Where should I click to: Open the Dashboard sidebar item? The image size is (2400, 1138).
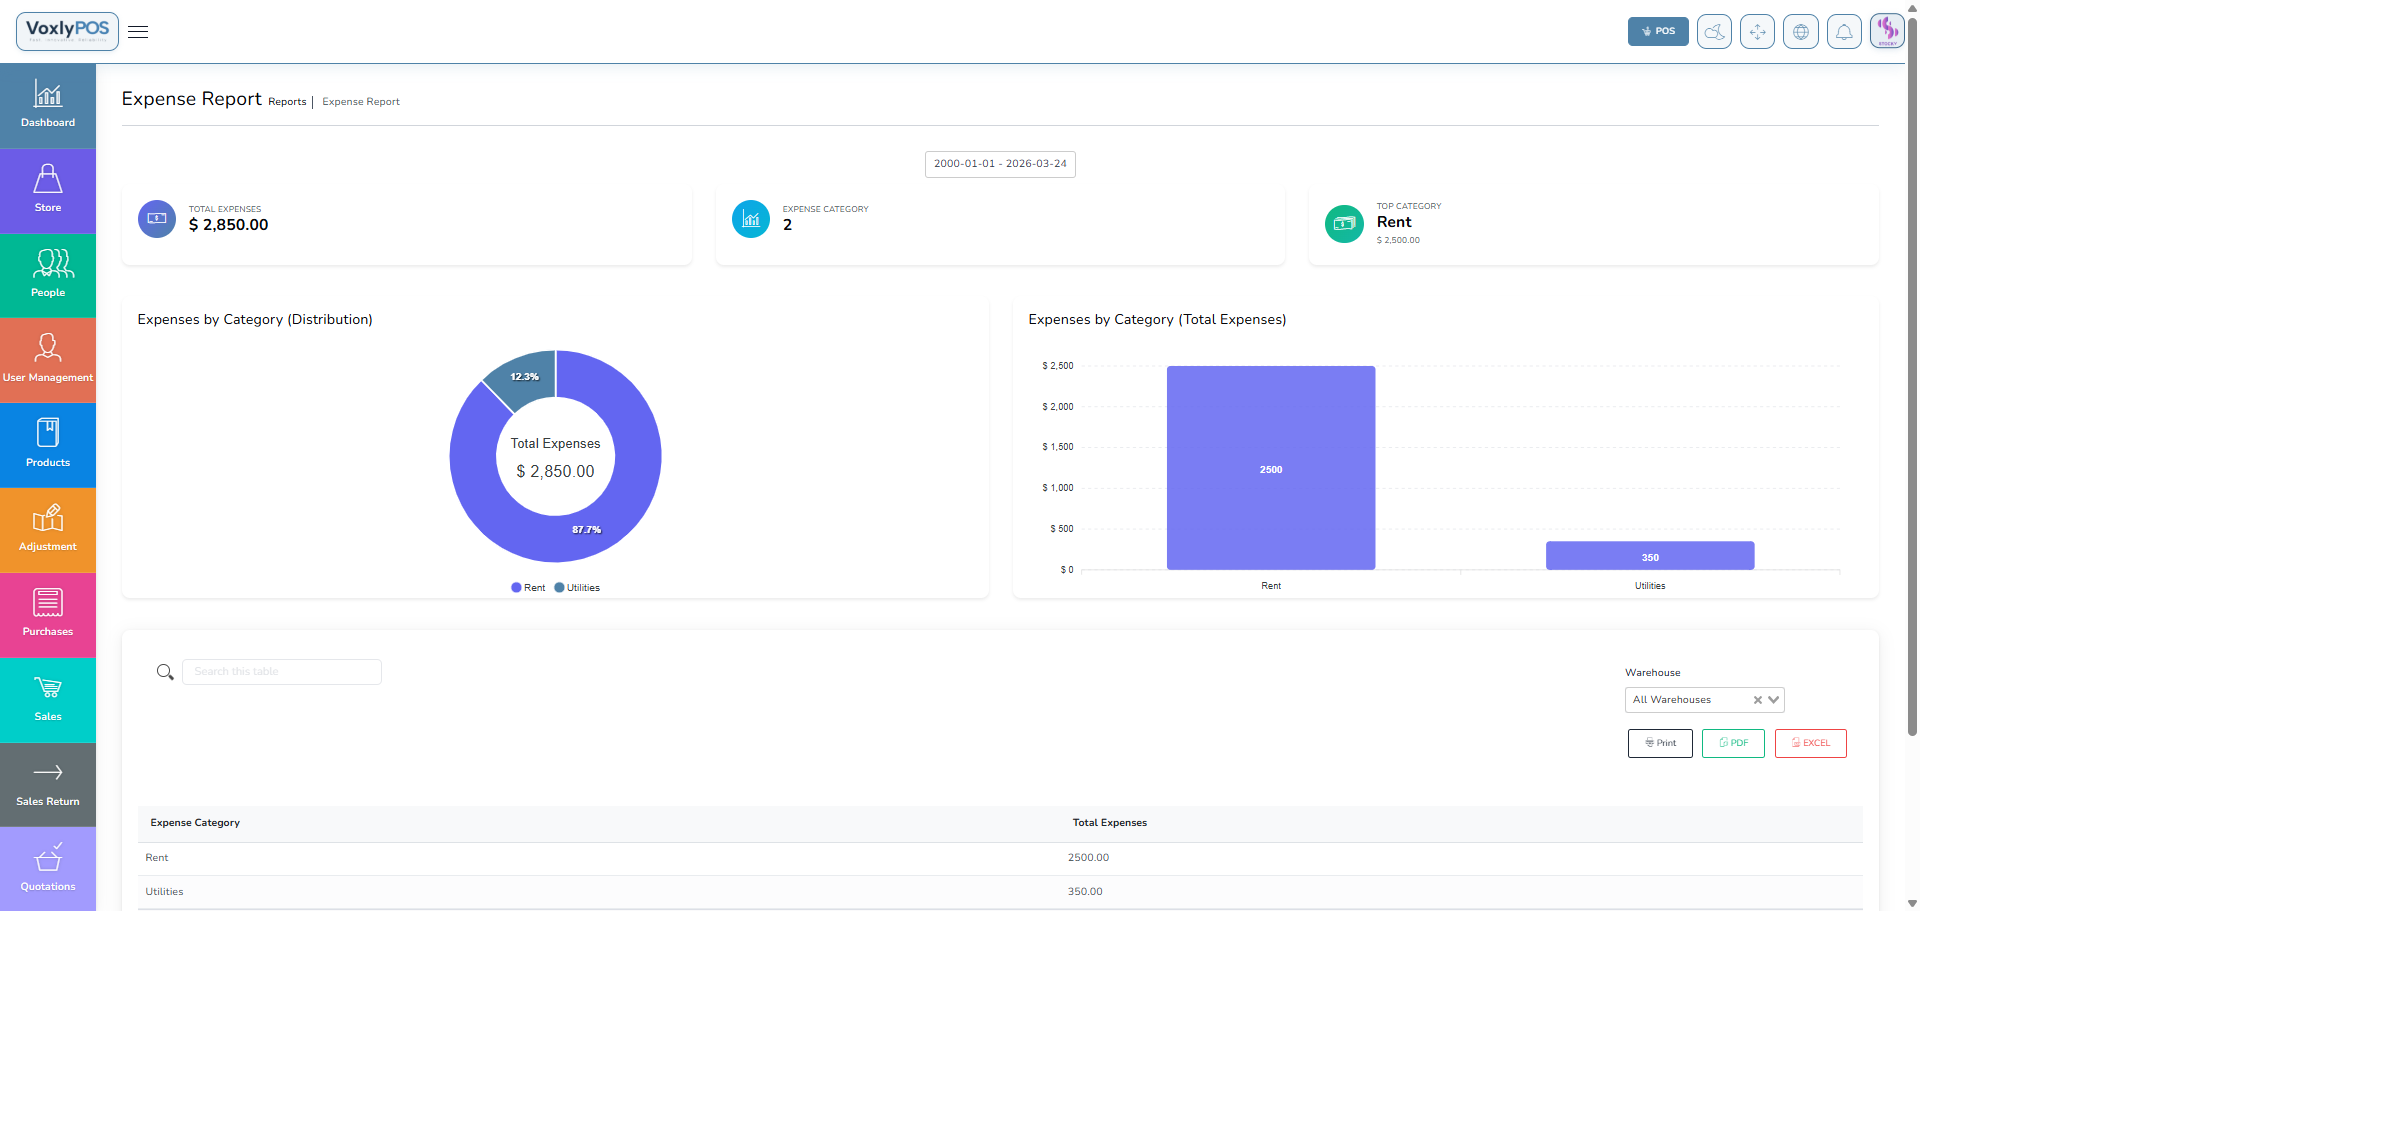coord(48,106)
